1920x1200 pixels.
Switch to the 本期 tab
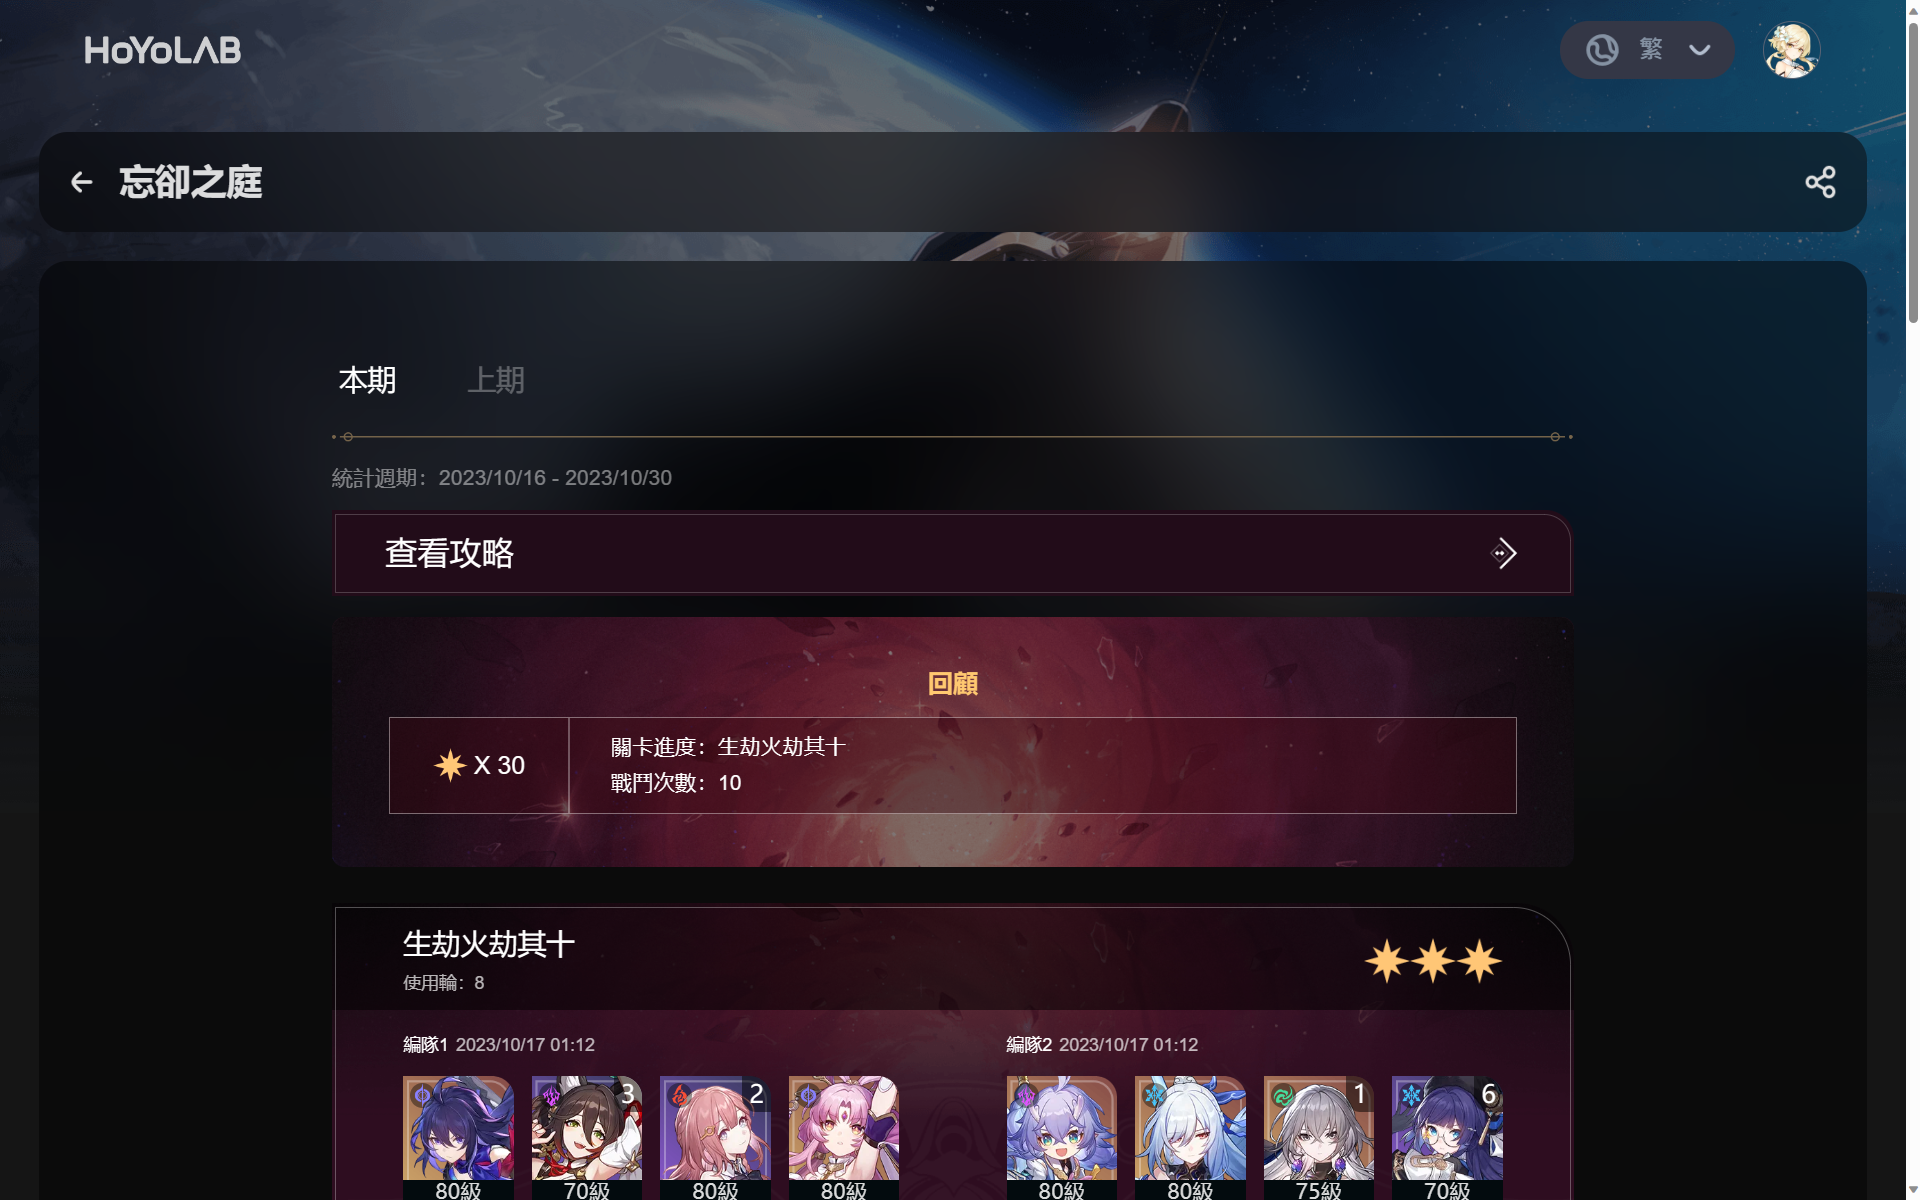tap(368, 380)
